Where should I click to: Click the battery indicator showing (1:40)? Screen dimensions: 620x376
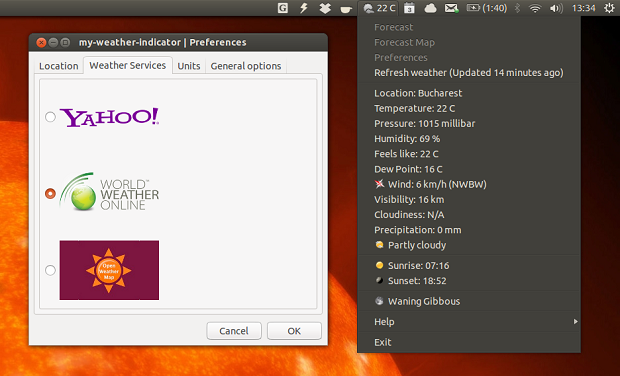[487, 8]
